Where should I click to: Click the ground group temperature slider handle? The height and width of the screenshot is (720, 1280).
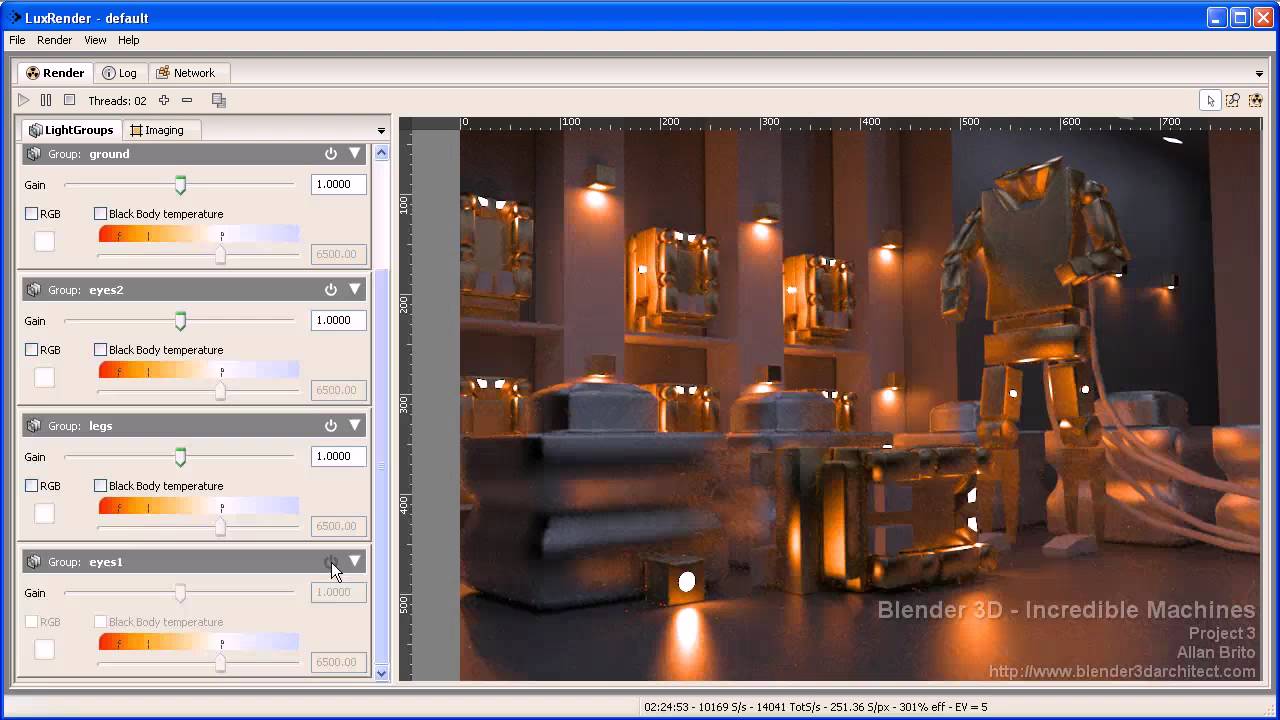[220, 255]
